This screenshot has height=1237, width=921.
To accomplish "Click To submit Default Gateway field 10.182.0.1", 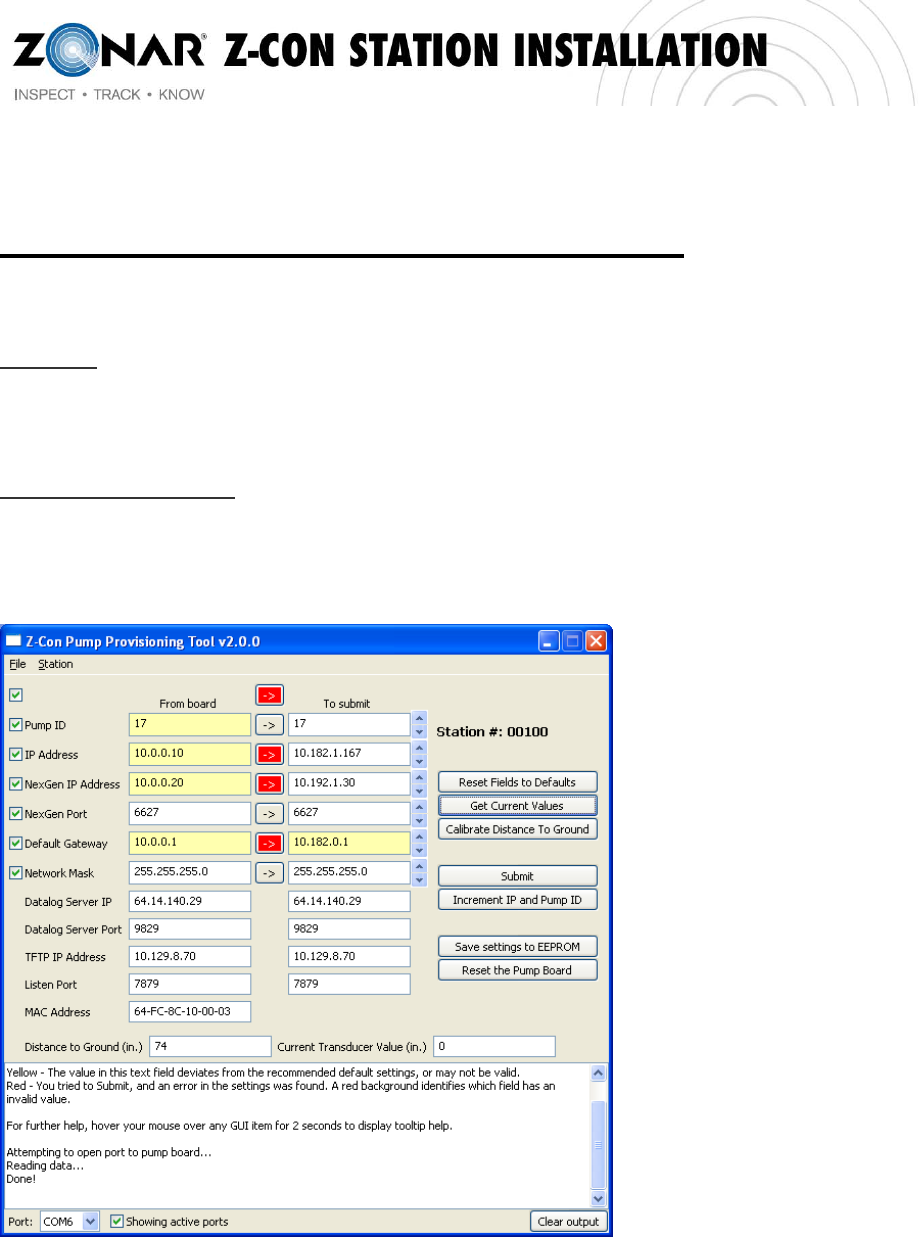I will click(x=349, y=843).
